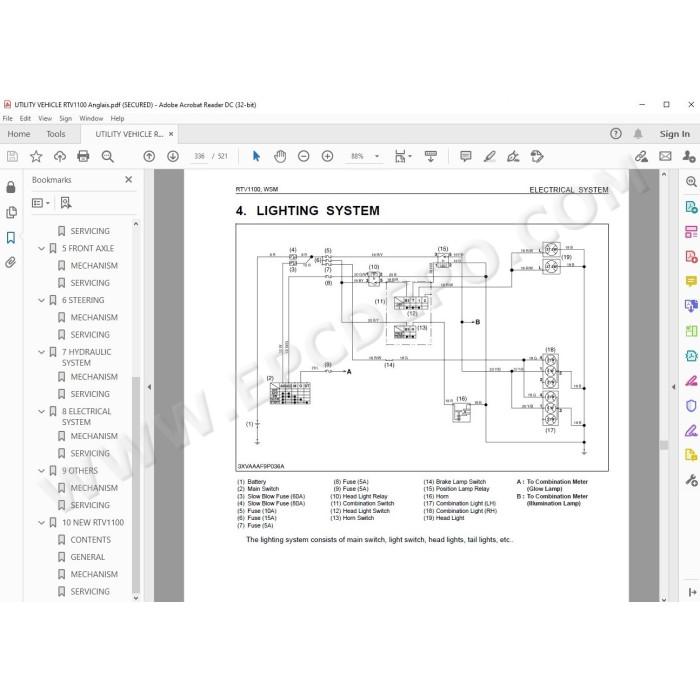The height and width of the screenshot is (700, 700).
Task: Click the Sign In link
Action: [x=675, y=134]
